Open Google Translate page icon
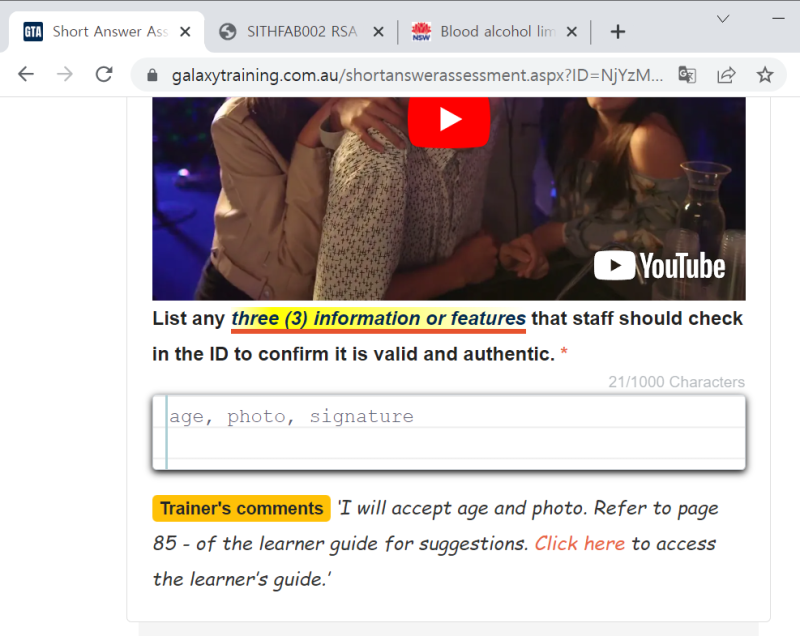The image size is (800, 636). [687, 75]
